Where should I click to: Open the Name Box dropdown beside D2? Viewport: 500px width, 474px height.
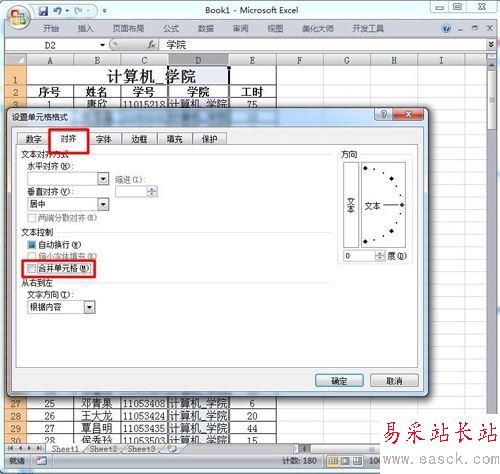(x=102, y=45)
